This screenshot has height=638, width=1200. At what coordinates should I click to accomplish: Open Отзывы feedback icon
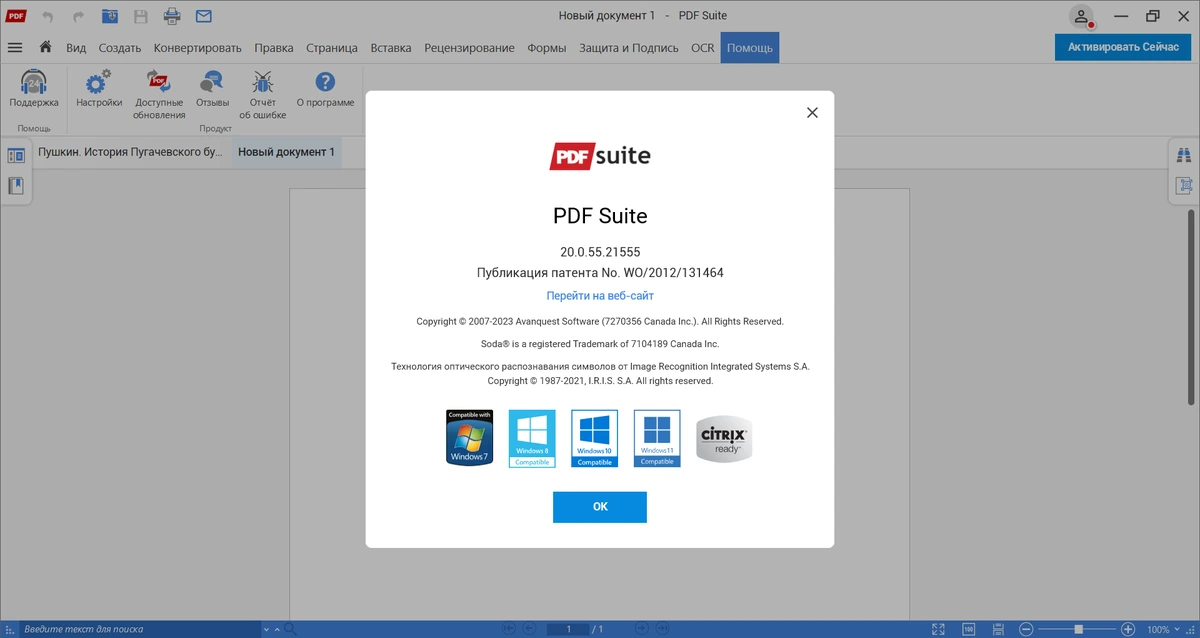[x=212, y=83]
